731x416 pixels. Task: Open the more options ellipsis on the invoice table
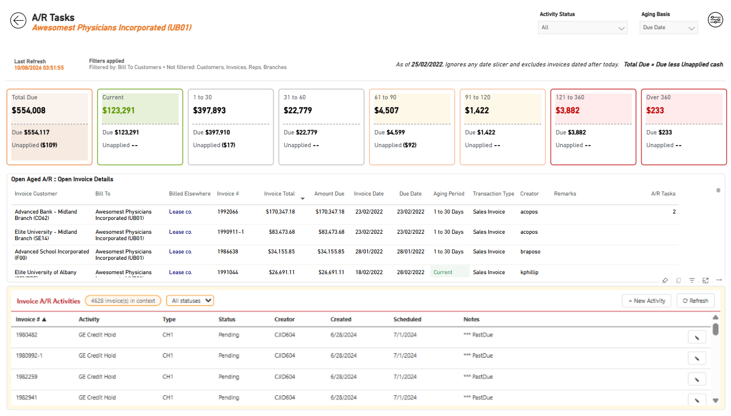coord(719,280)
